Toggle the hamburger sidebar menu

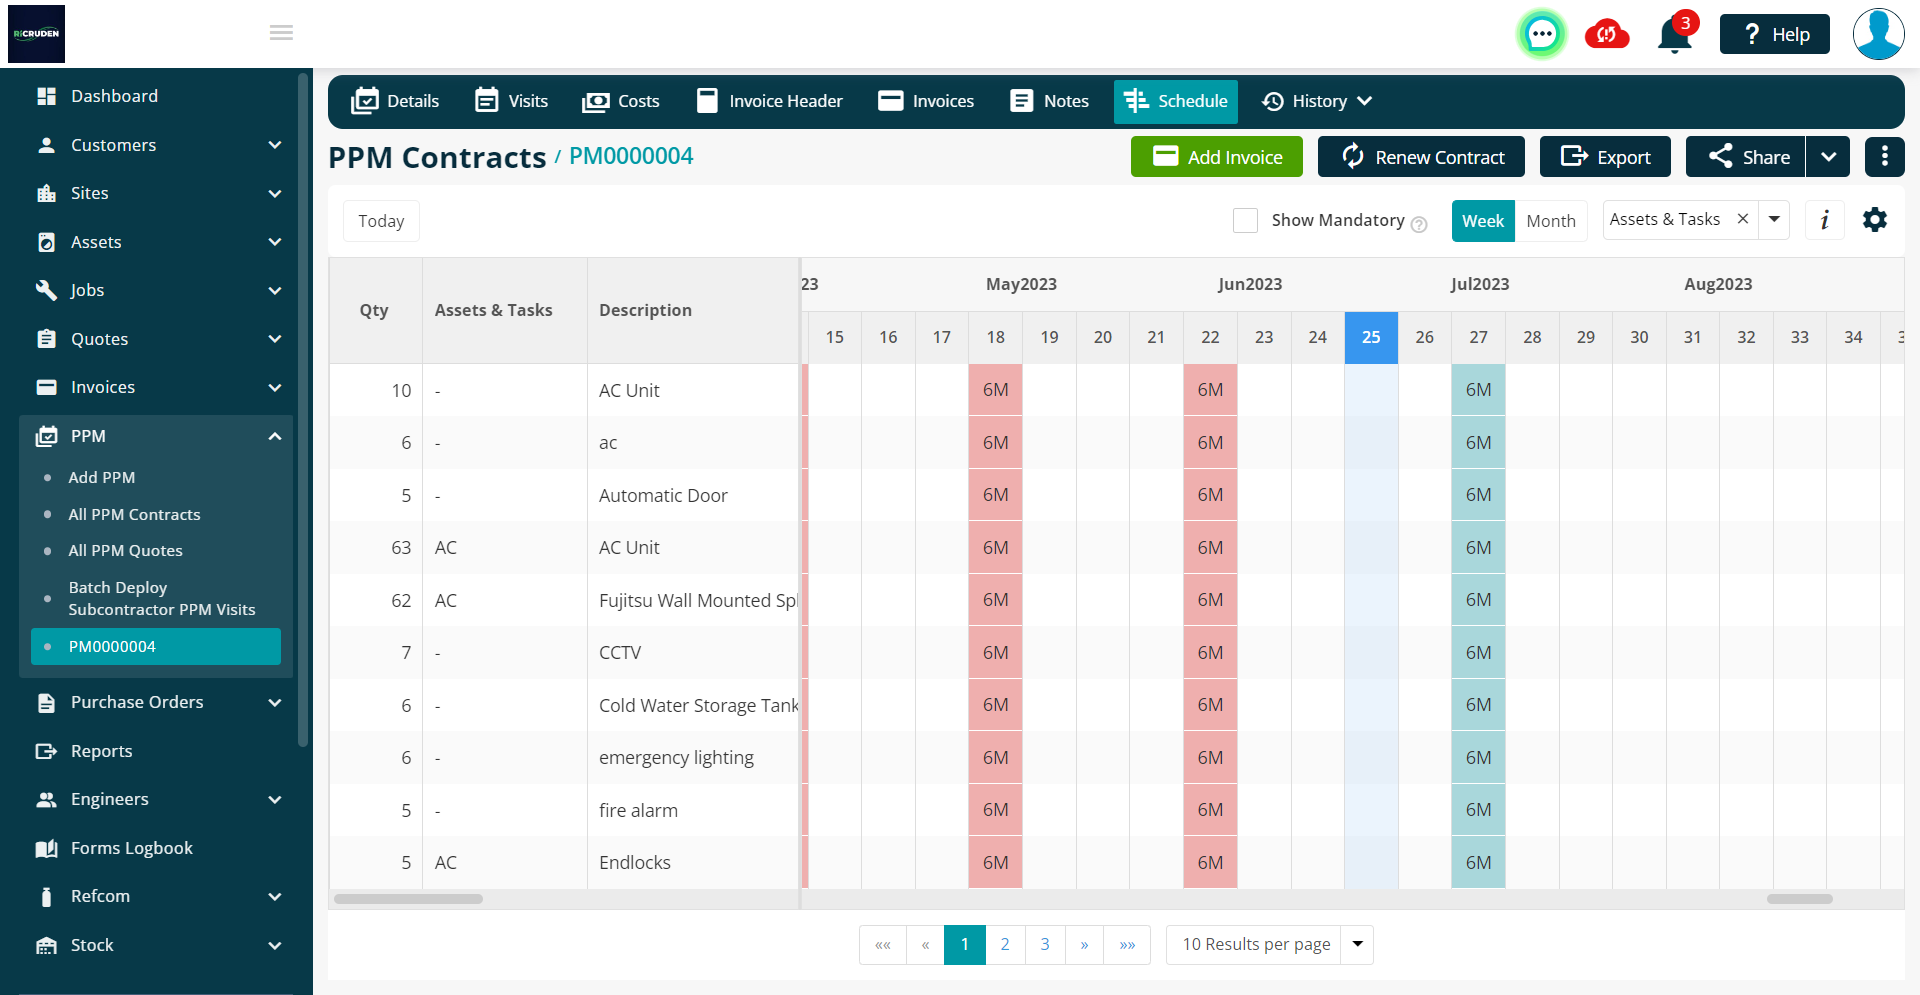[x=281, y=33]
